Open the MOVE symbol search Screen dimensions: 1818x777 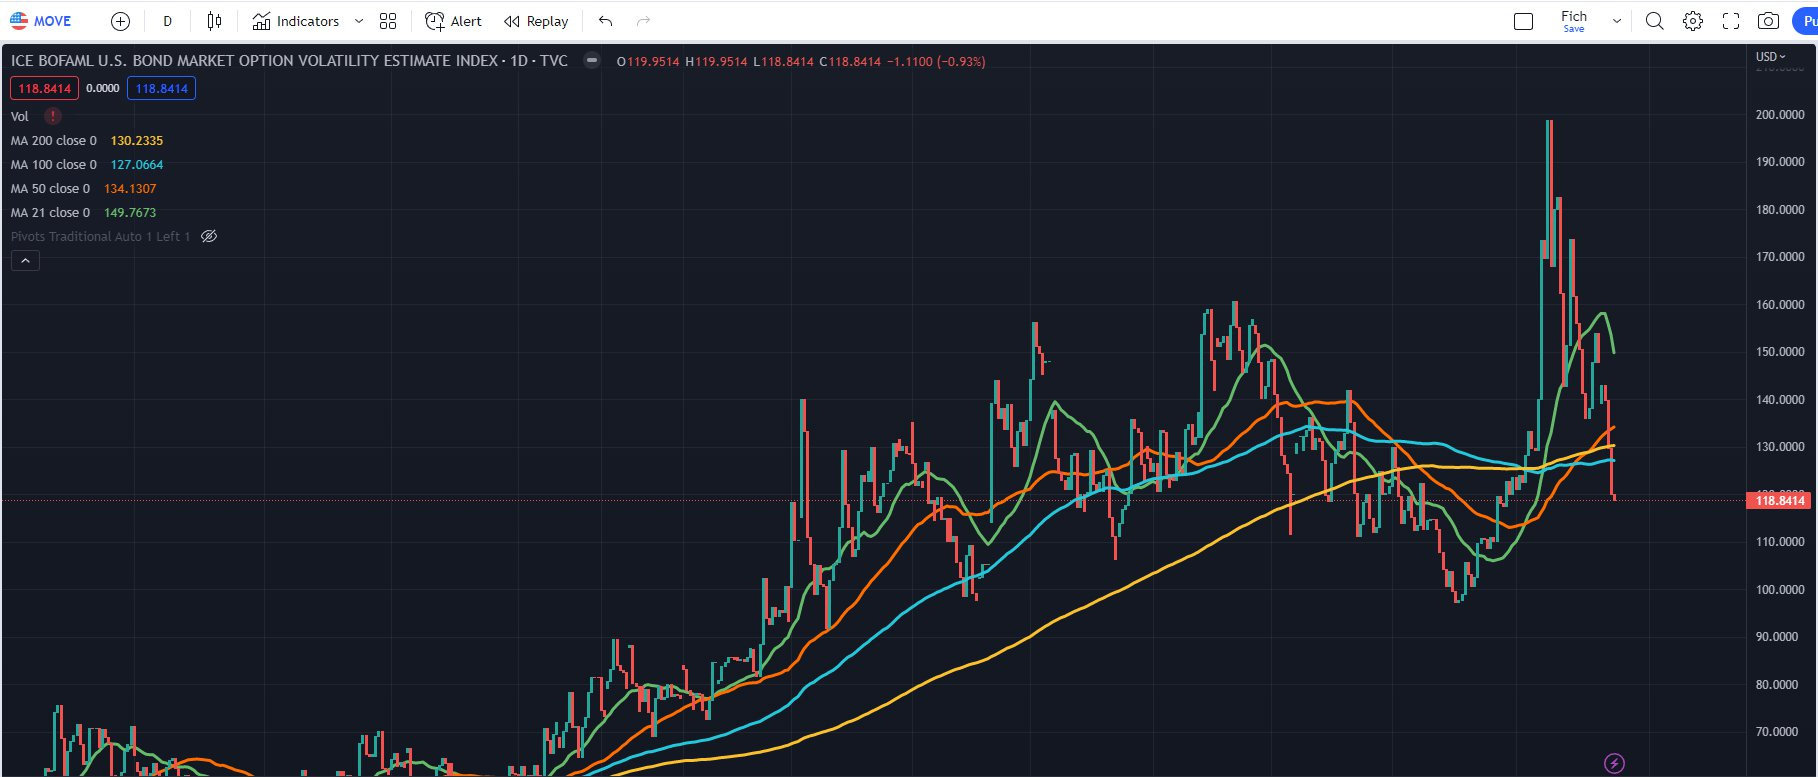[x=41, y=21]
